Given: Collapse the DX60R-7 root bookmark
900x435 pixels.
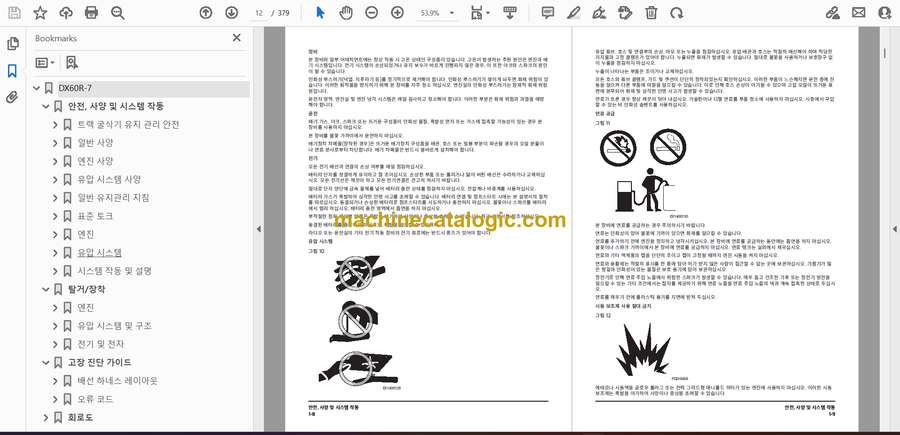Looking at the screenshot, I should (37, 88).
